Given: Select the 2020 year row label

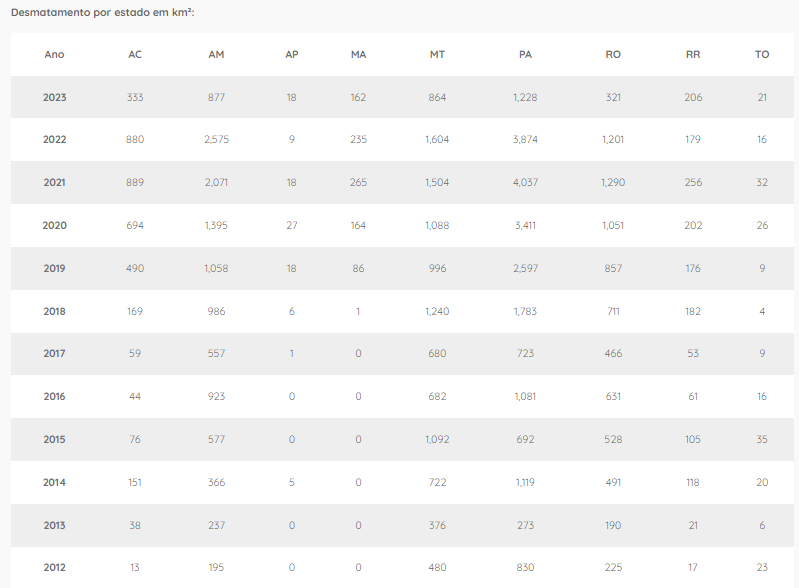Looking at the screenshot, I should (x=55, y=226).
